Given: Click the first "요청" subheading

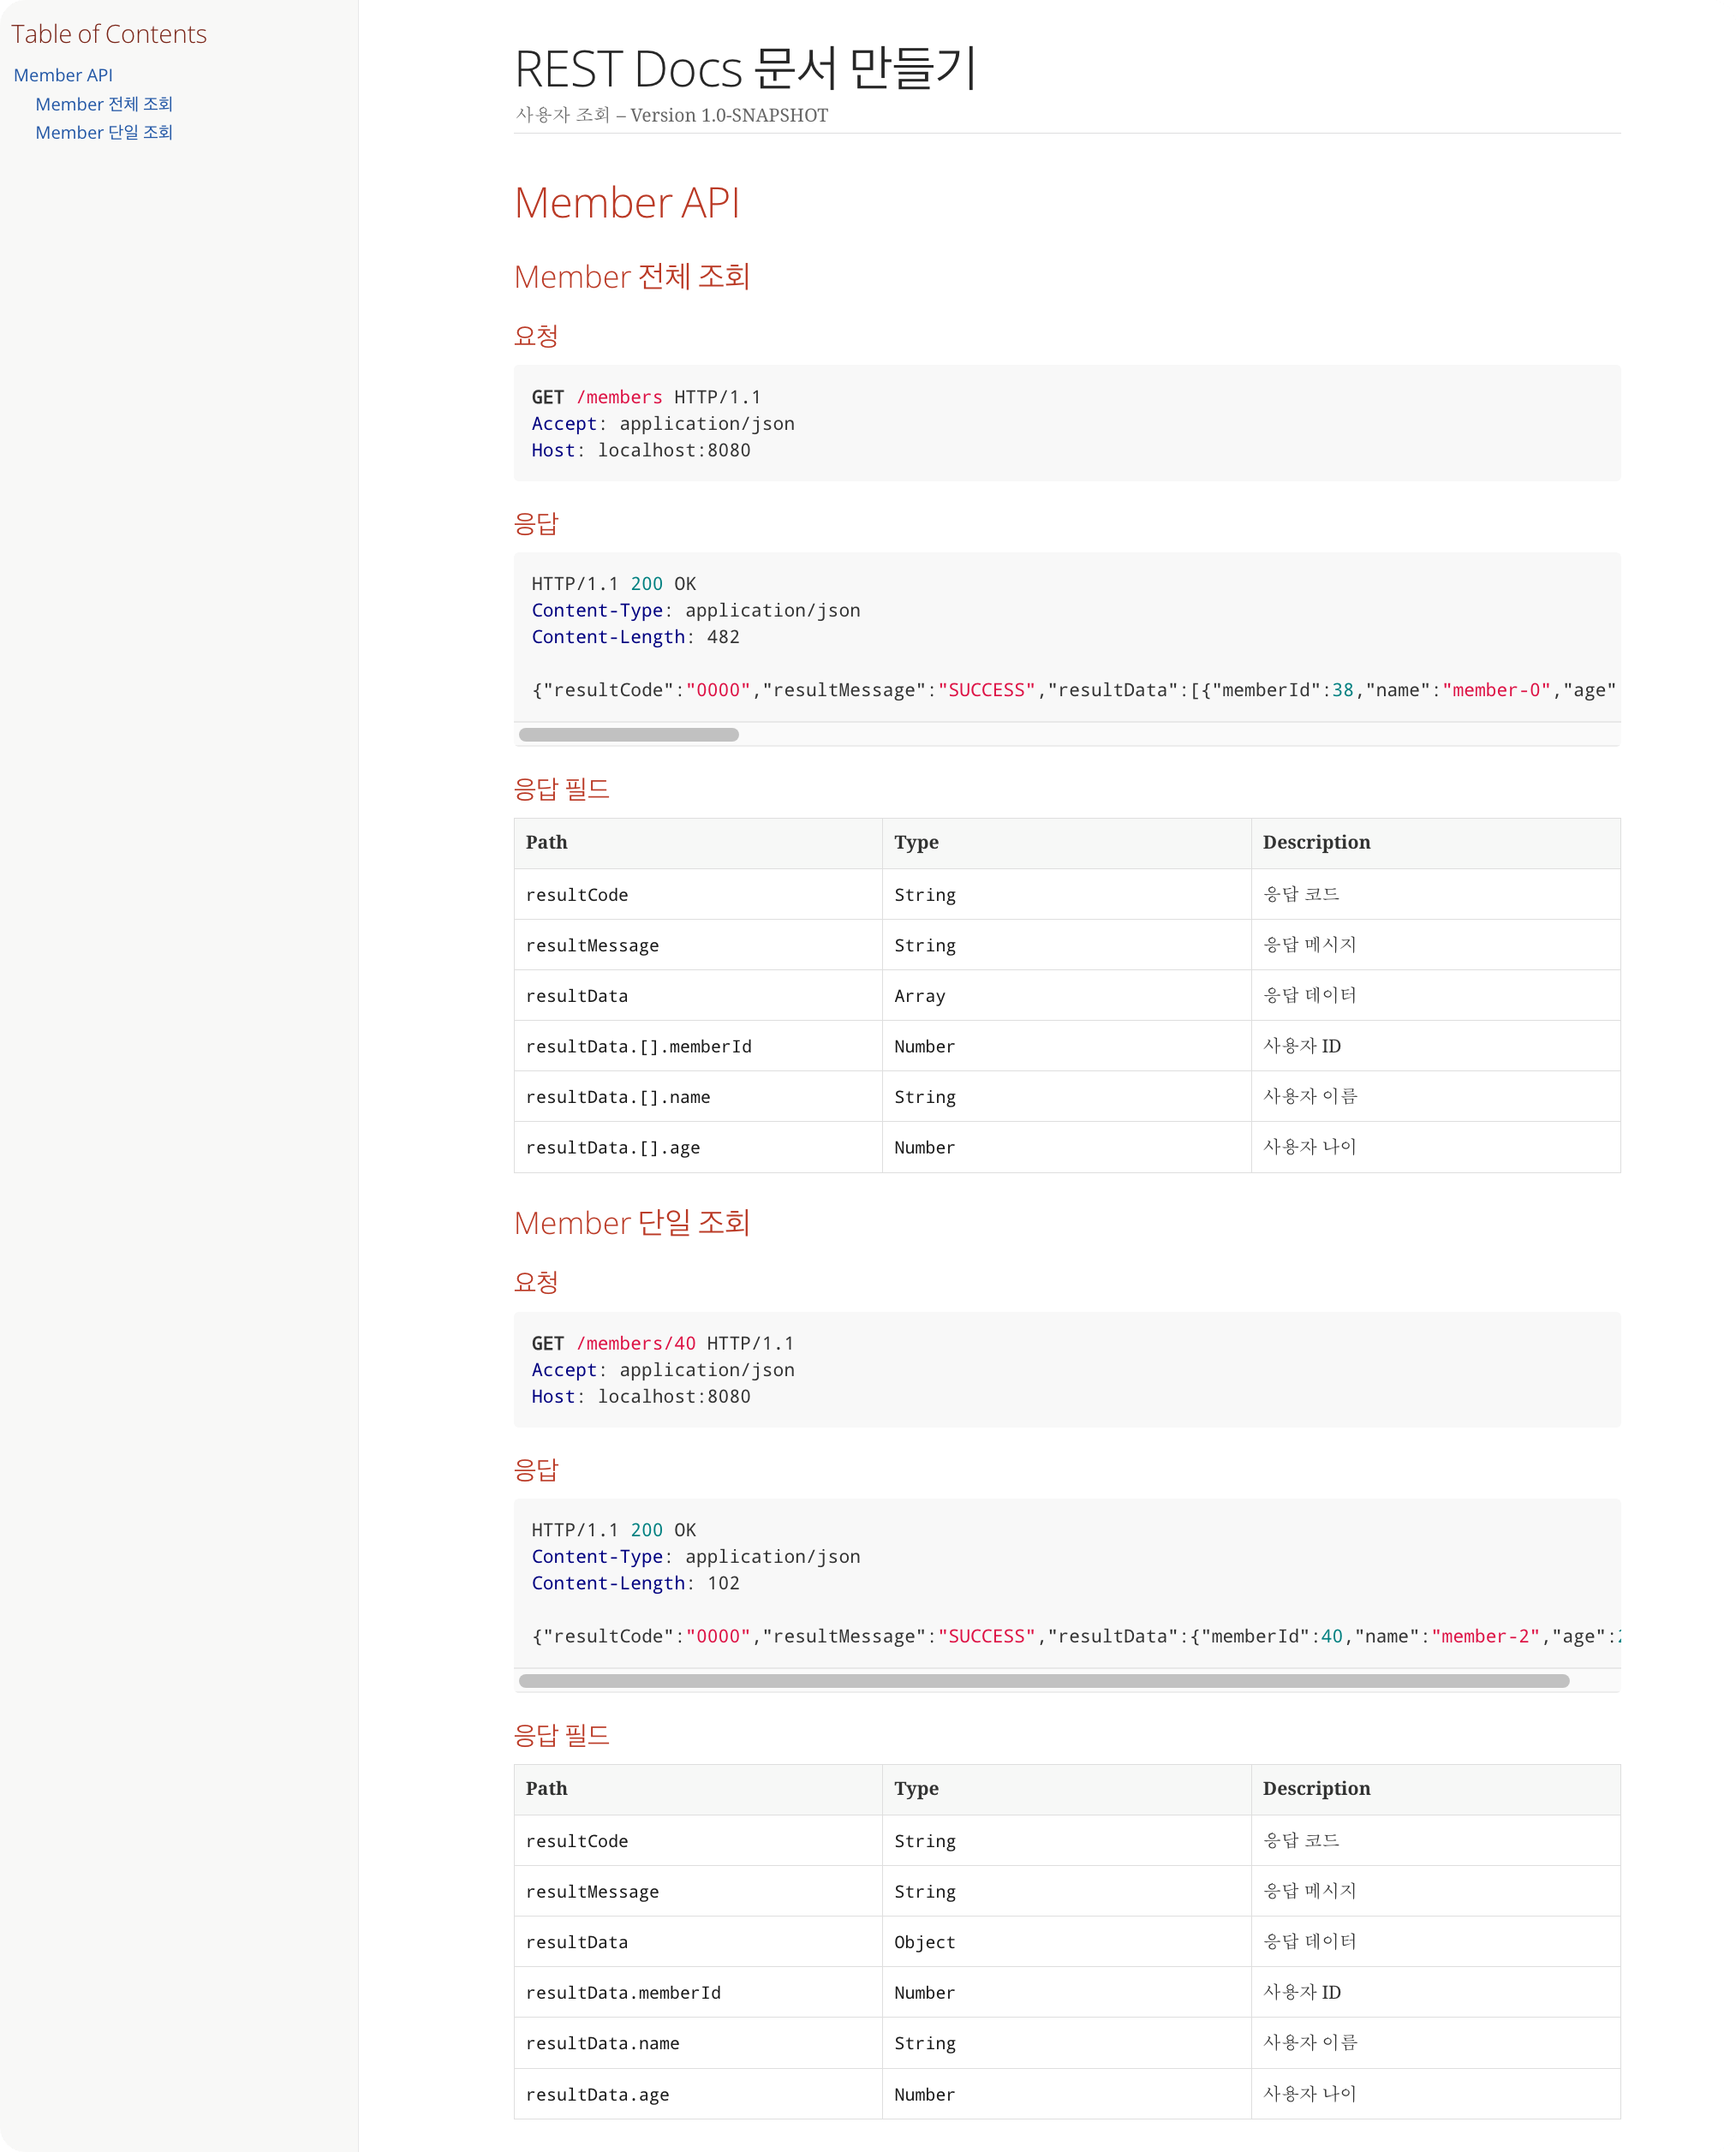Looking at the screenshot, I should (536, 336).
